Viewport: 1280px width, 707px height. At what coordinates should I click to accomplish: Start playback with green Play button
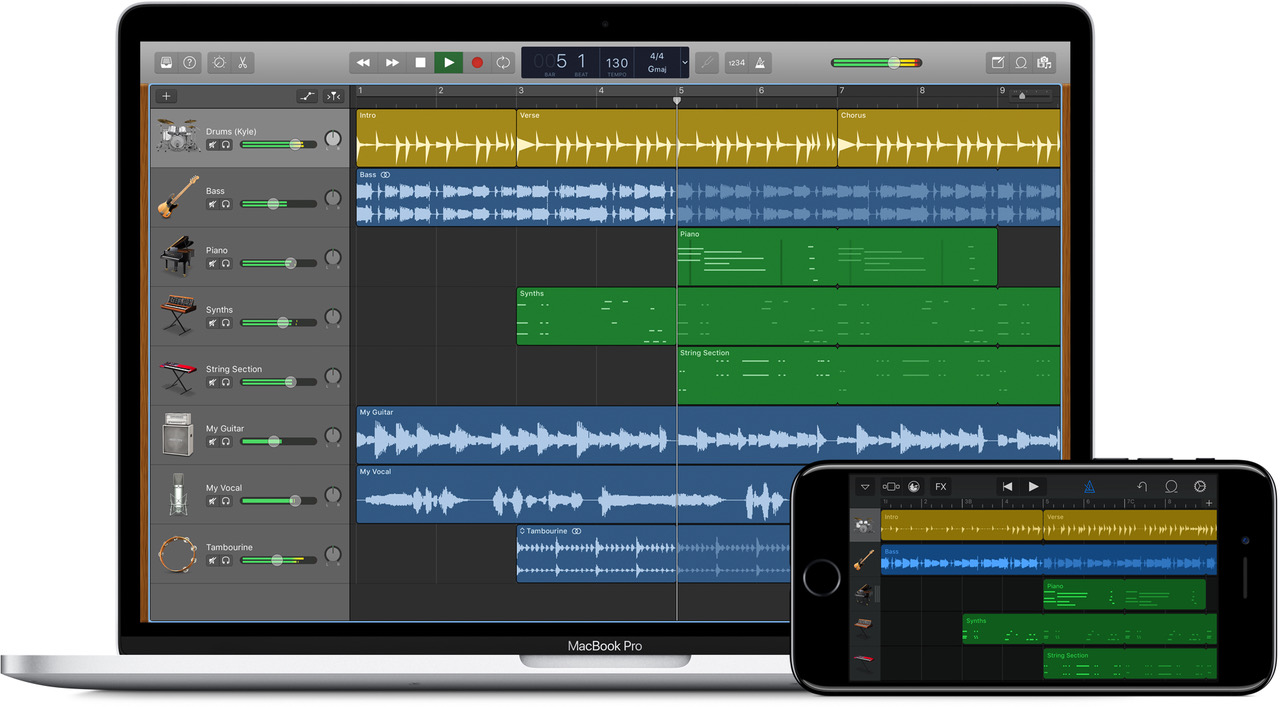point(449,63)
